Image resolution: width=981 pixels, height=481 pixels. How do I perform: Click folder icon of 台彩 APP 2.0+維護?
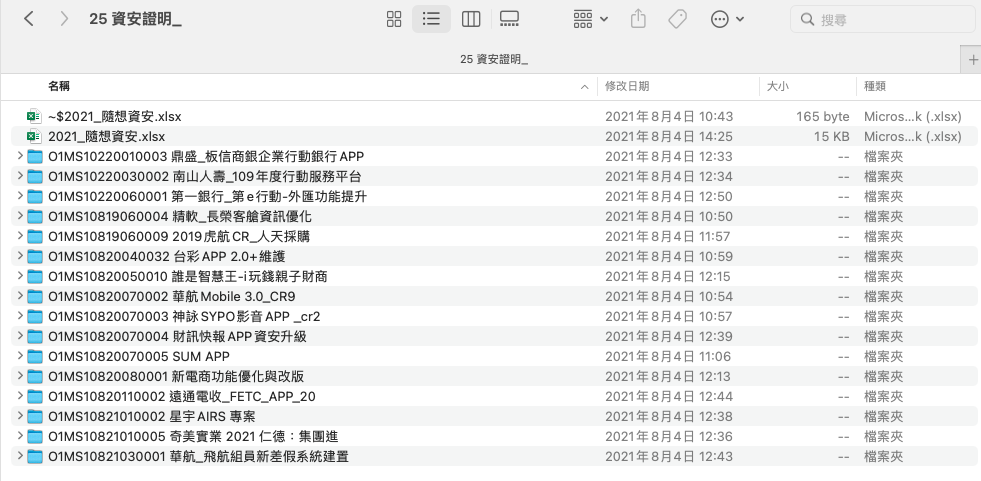pyautogui.click(x=35, y=256)
